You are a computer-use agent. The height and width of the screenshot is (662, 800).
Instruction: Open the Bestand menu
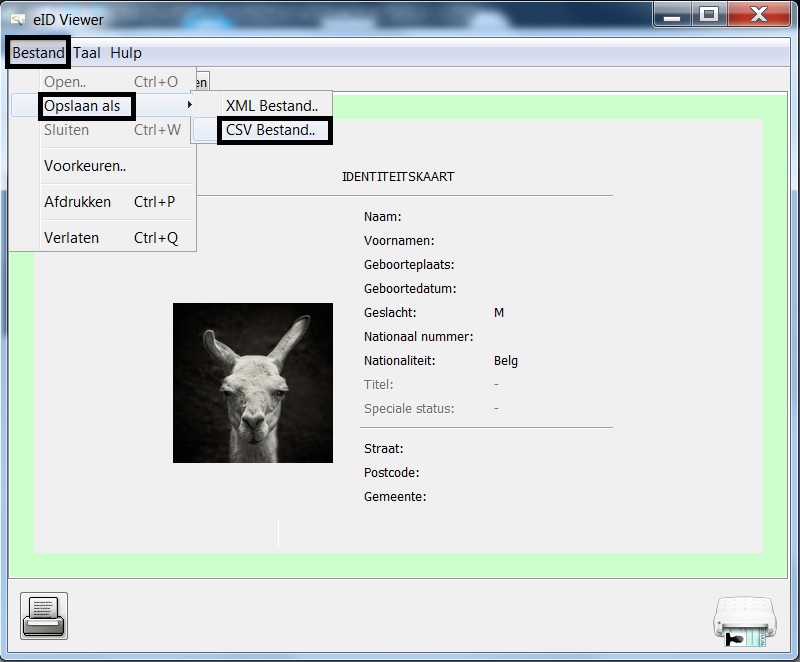pyautogui.click(x=36, y=52)
